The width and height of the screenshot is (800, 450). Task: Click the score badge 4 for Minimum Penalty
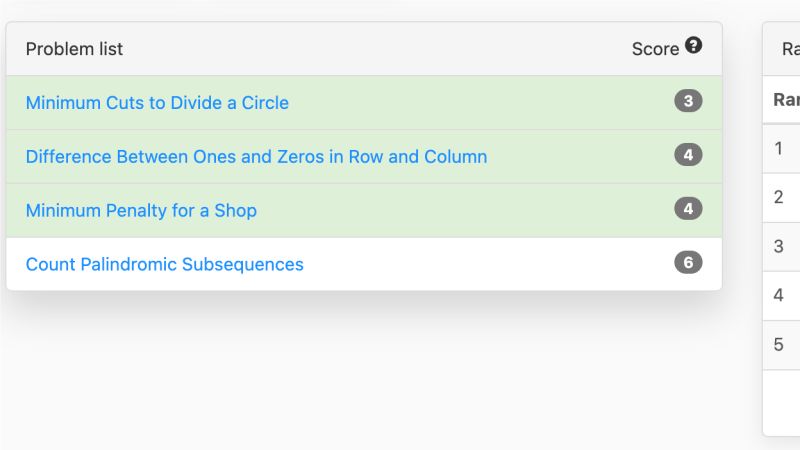pos(688,208)
